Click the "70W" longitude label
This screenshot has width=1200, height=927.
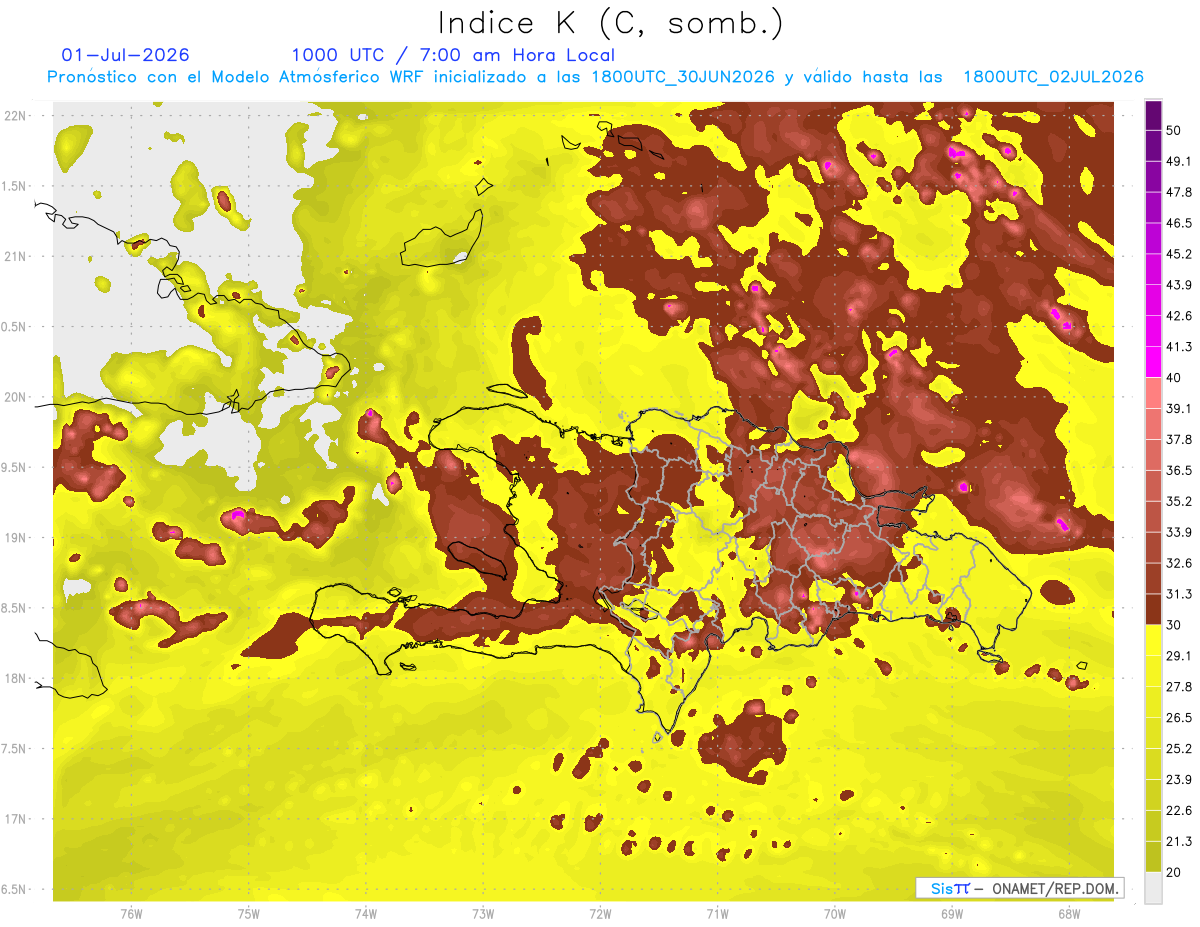[x=835, y=913]
